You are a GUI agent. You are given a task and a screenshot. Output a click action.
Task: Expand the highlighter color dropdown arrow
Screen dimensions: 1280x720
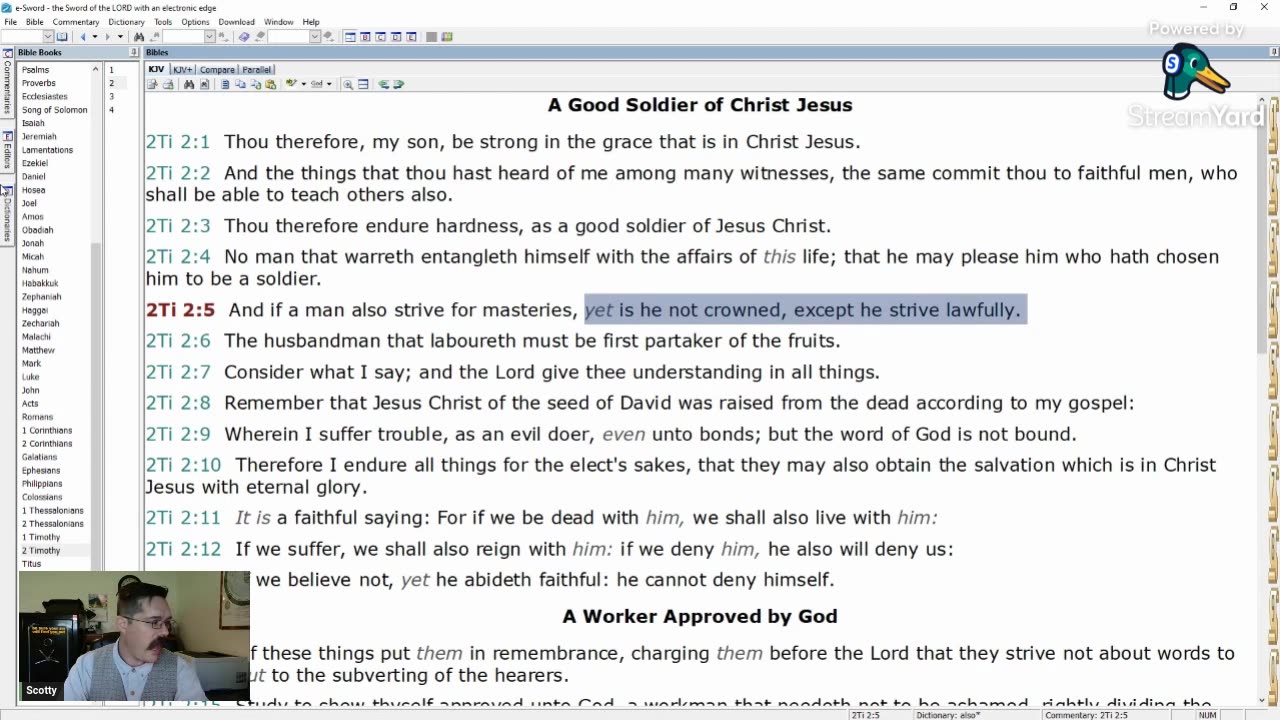(304, 84)
